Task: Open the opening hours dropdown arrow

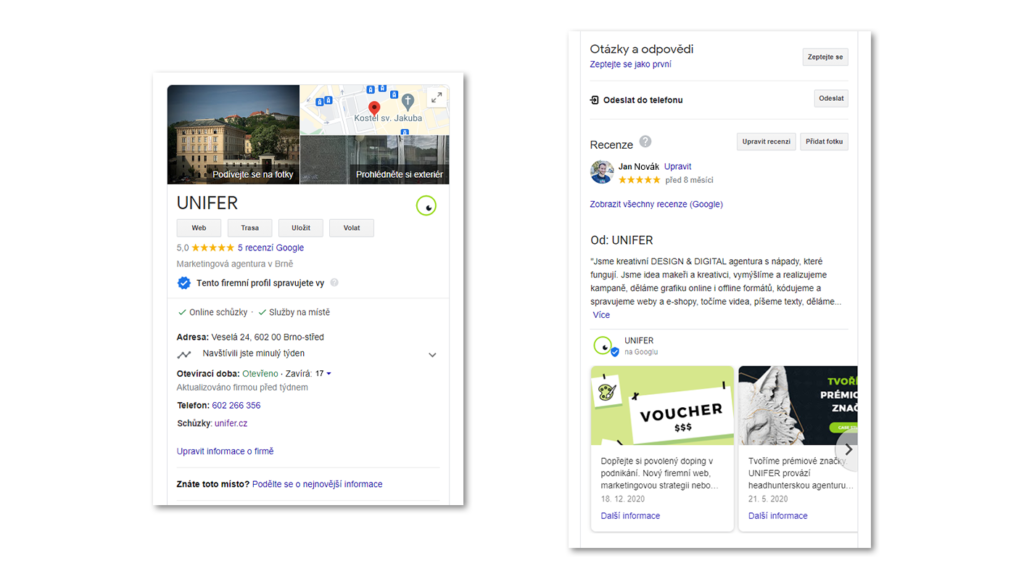Action: [x=329, y=374]
